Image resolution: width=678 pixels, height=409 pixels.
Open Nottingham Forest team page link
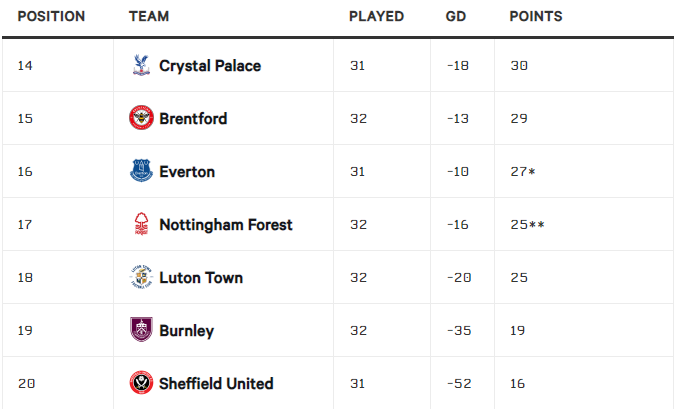click(226, 225)
